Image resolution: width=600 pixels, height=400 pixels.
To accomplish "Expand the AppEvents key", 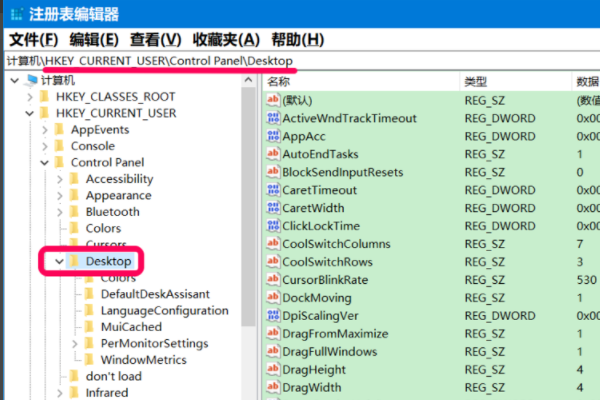I will (x=45, y=130).
